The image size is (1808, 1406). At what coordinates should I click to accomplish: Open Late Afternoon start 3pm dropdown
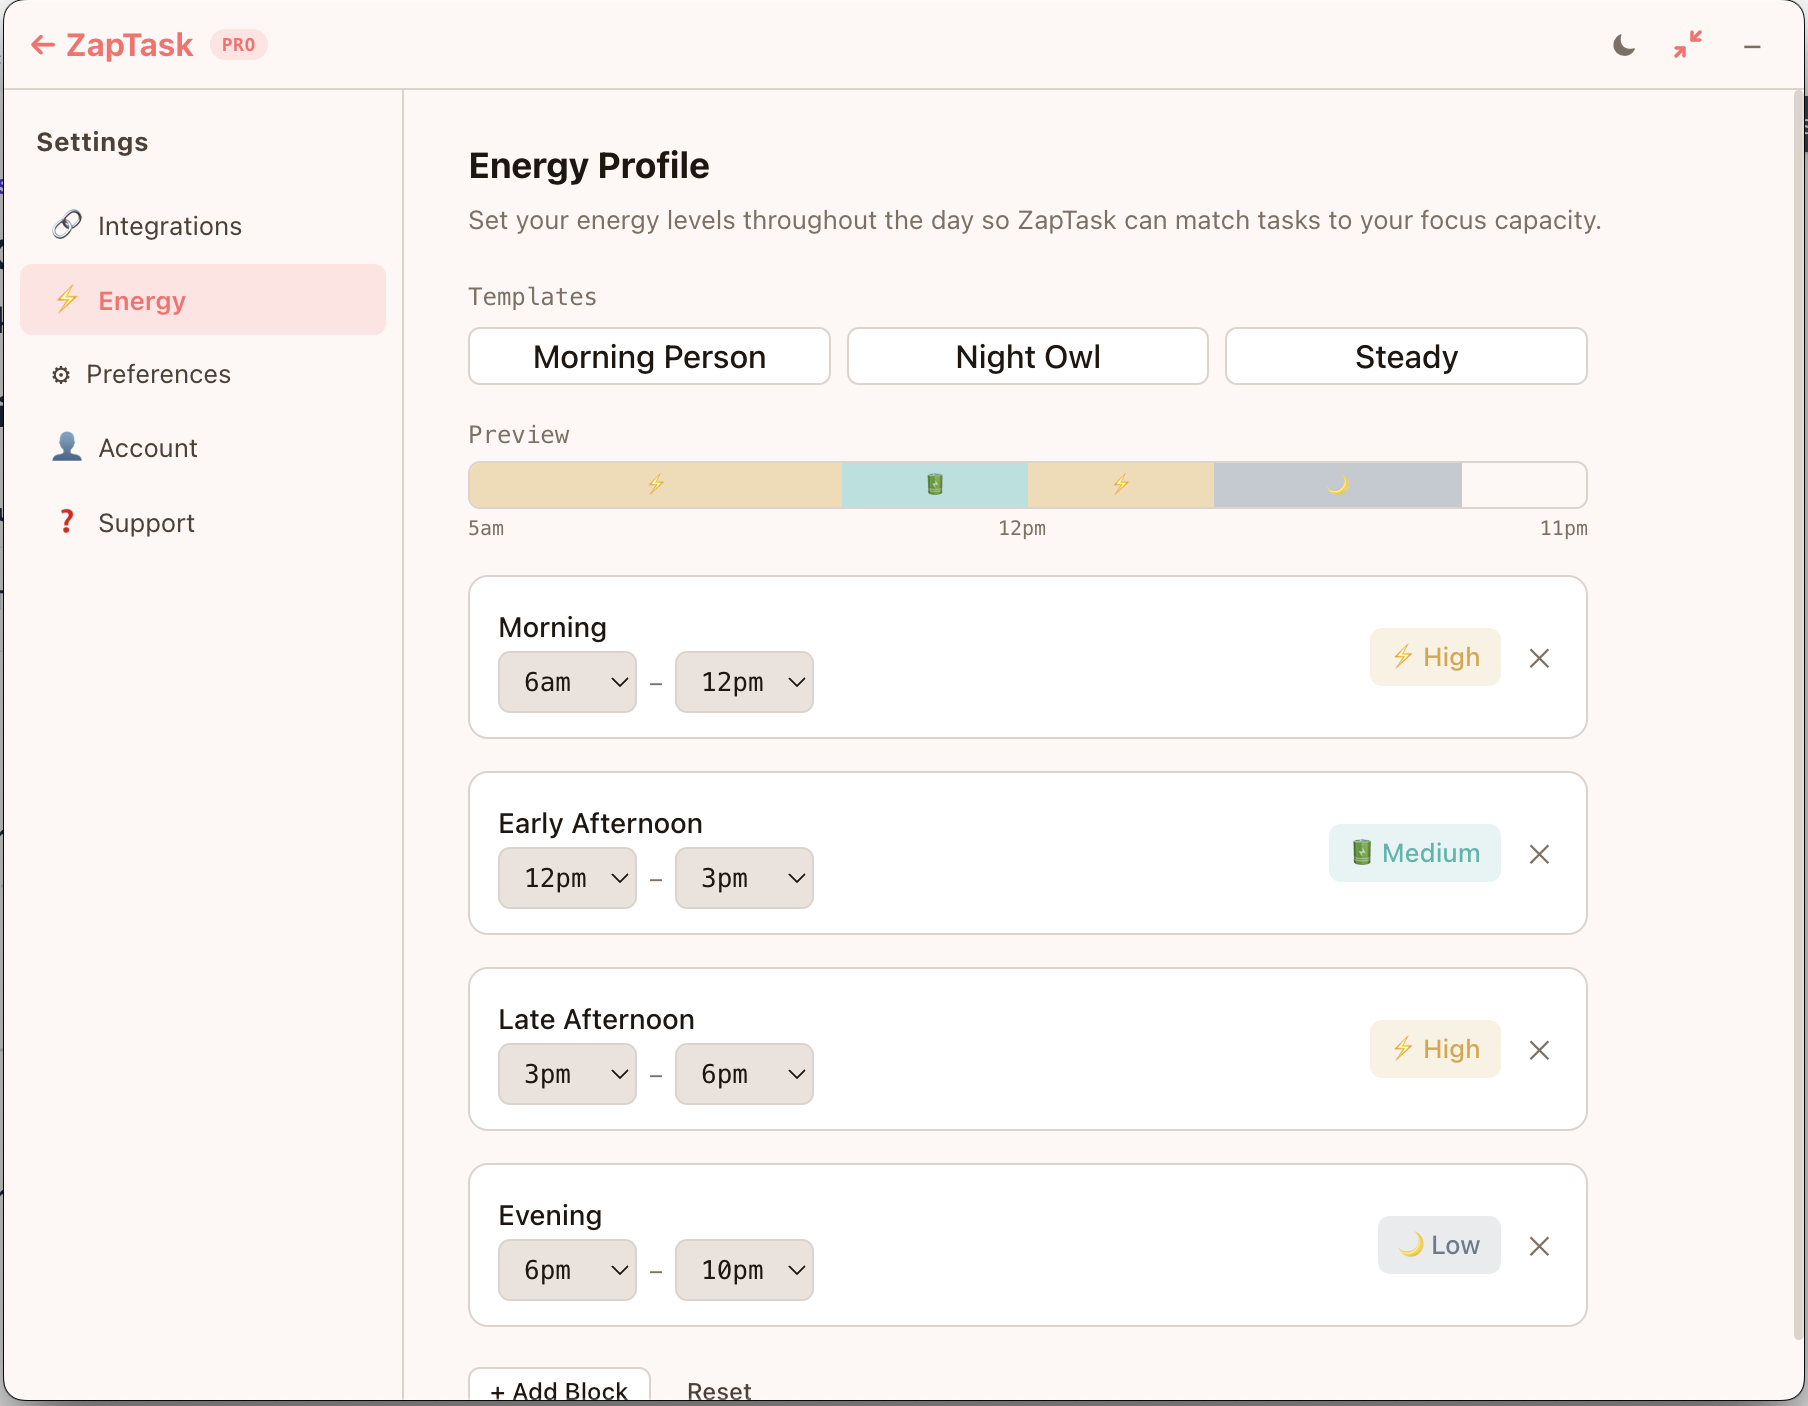pos(567,1074)
